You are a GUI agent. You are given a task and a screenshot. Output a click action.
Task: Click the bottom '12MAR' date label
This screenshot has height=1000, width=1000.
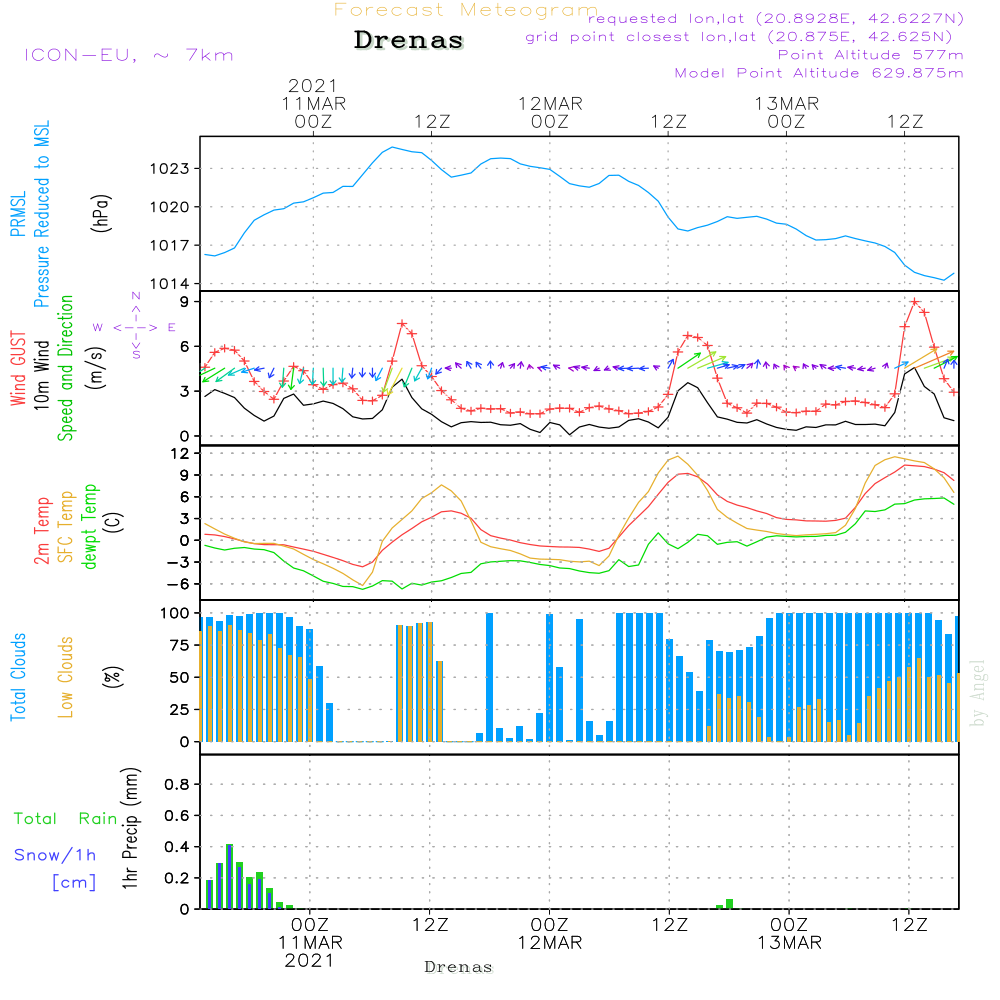(x=550, y=943)
